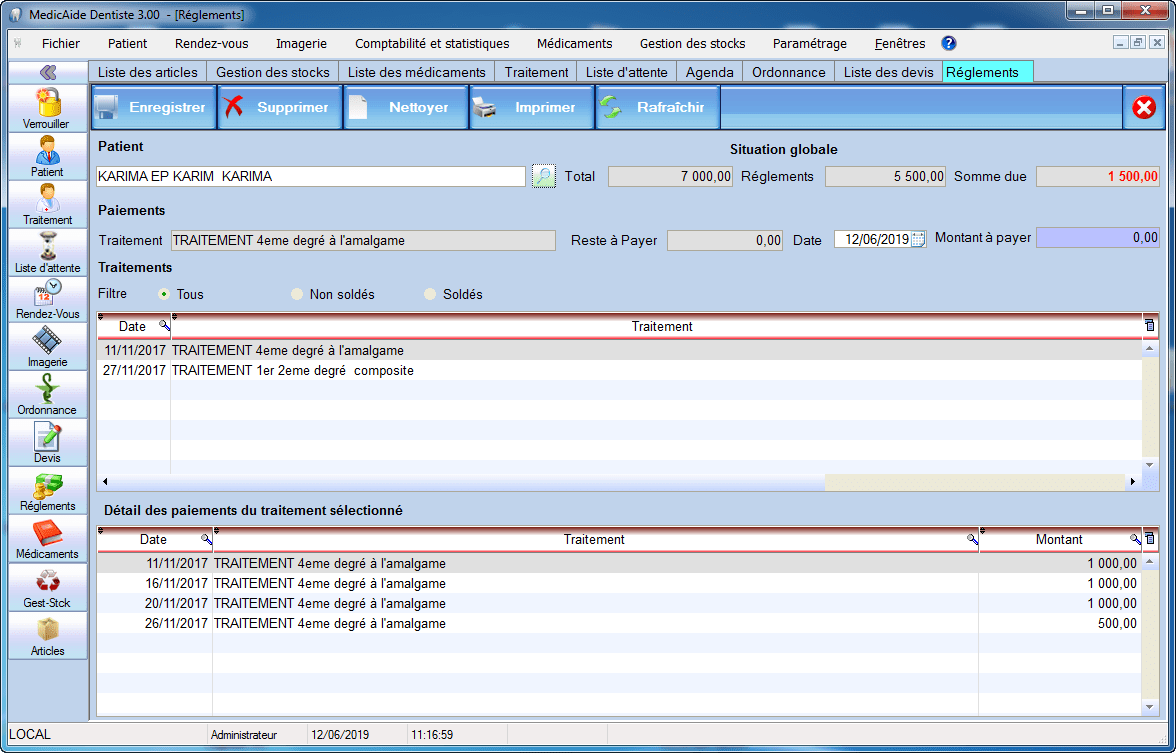Select the Non soldés filter radio button
1176x753 pixels.
coord(297,294)
